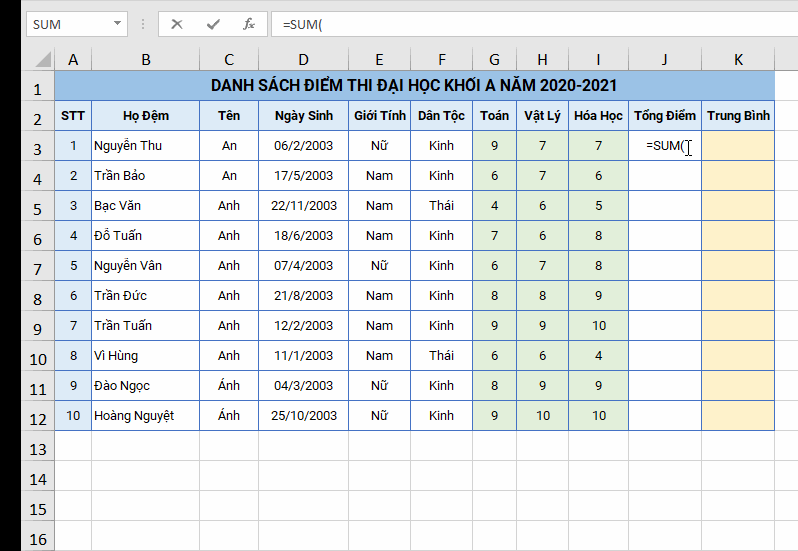
Task: Click the date 07/4/2003
Action: pyautogui.click(x=304, y=266)
